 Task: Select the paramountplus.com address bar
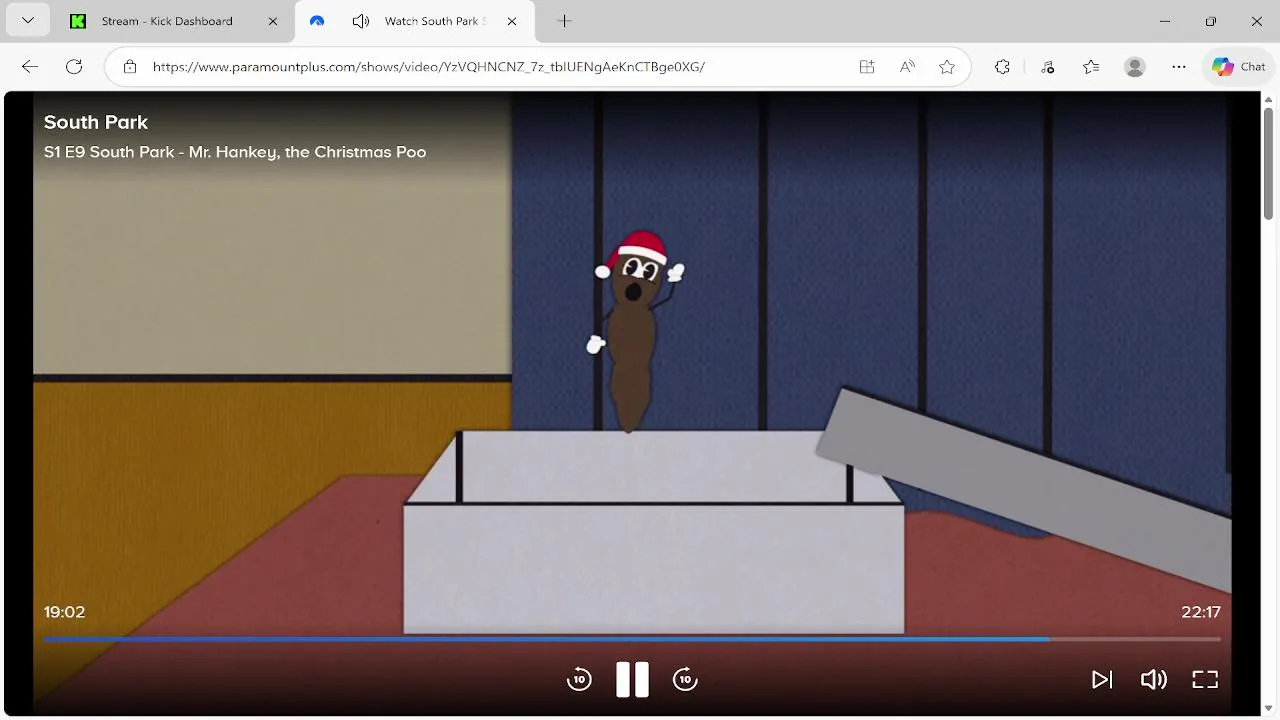[x=428, y=67]
